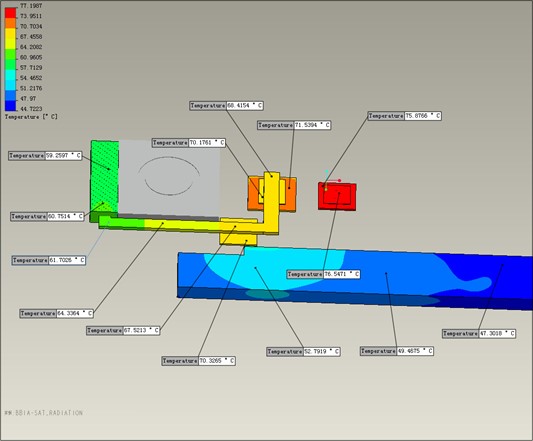The image size is (533, 441).
Task: Click the 70.1761 °C temperature label
Action: coord(189,143)
